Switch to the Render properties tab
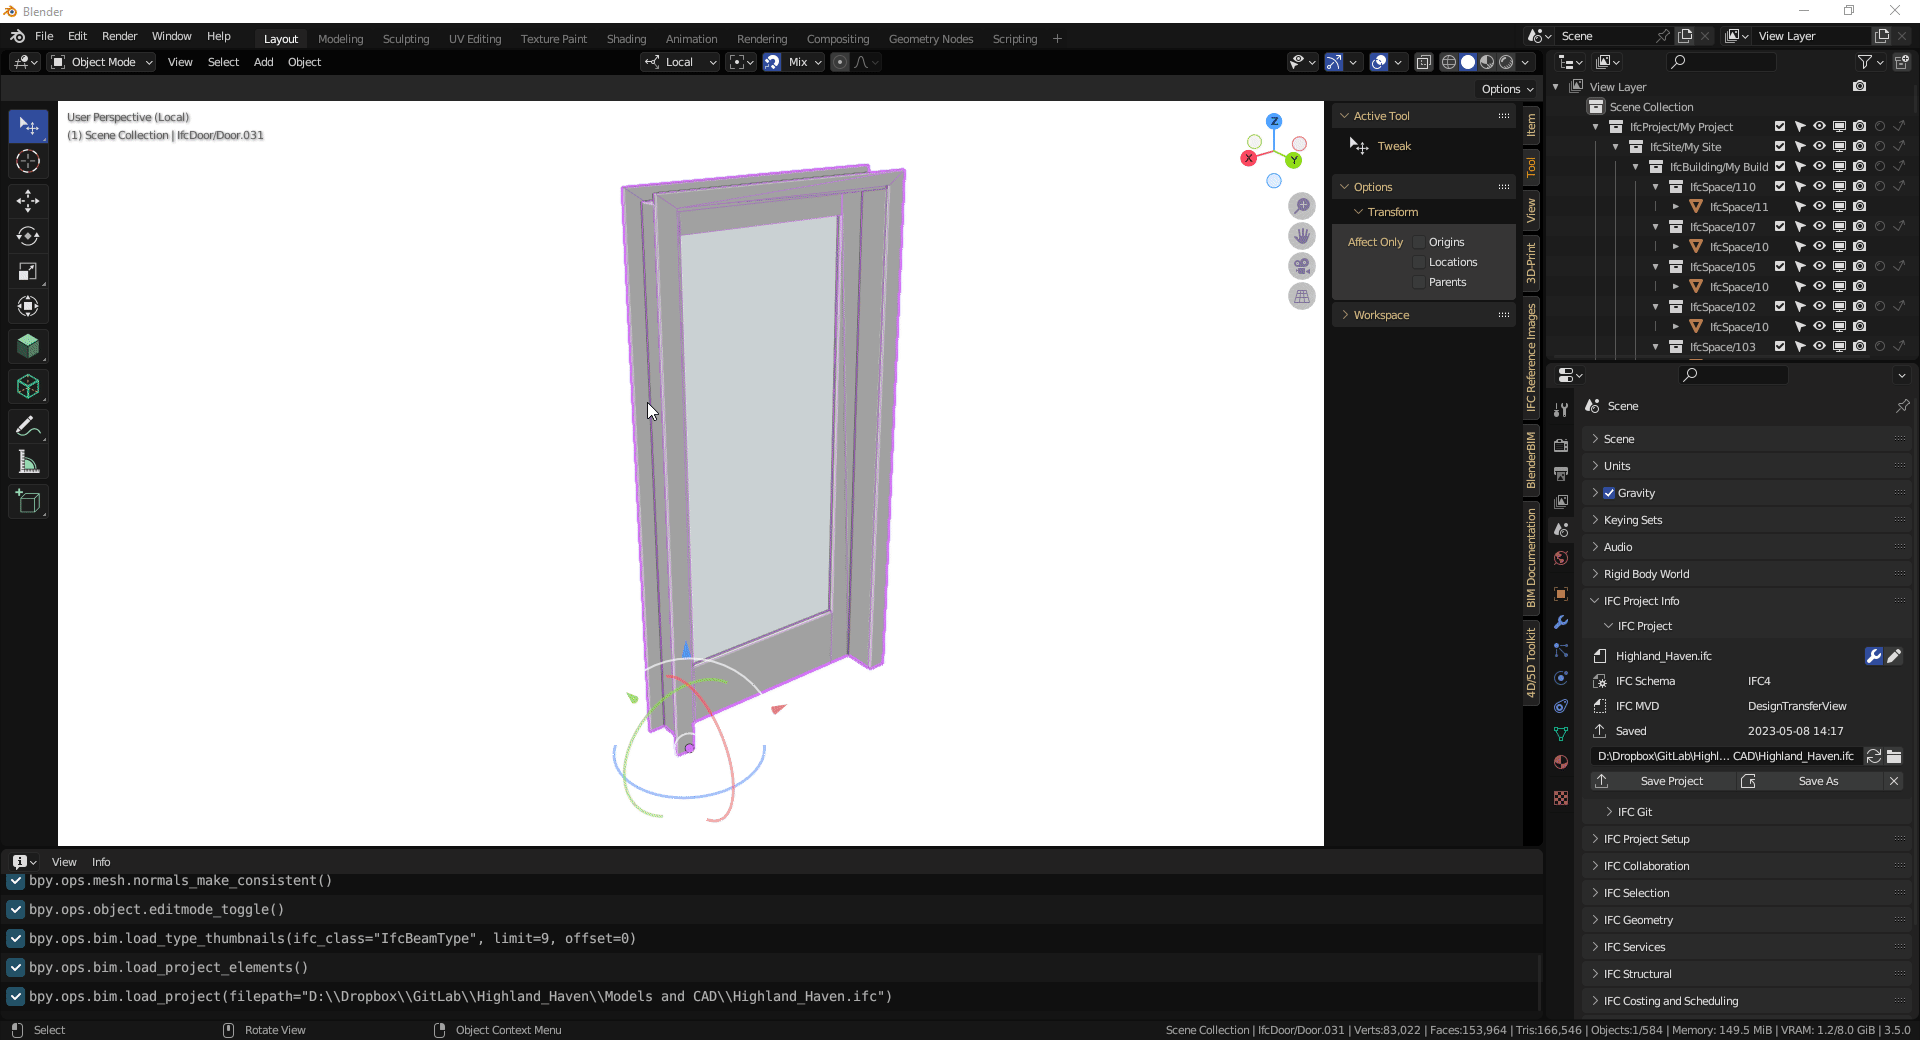The image size is (1920, 1040). click(x=1560, y=445)
